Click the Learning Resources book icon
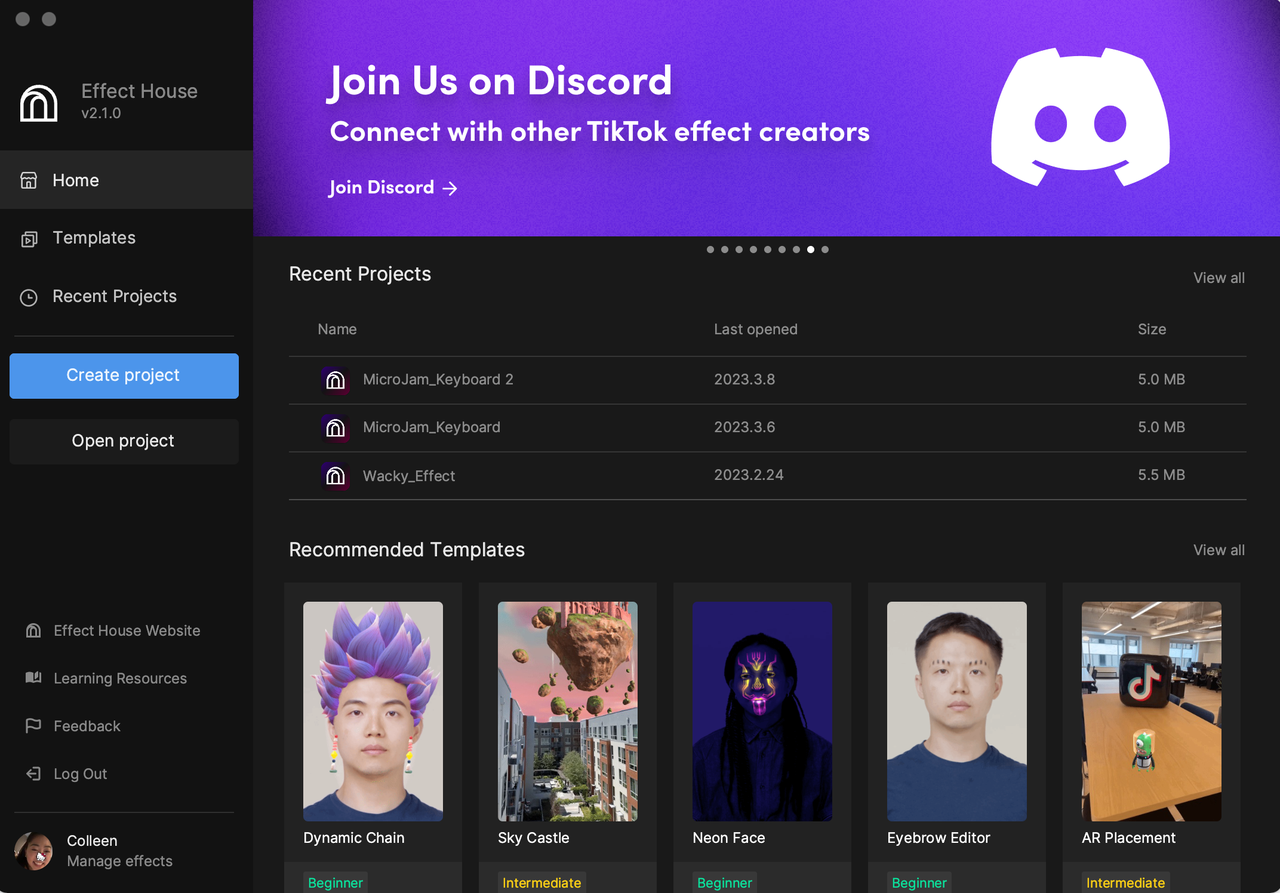The width and height of the screenshot is (1280, 893). click(x=33, y=678)
